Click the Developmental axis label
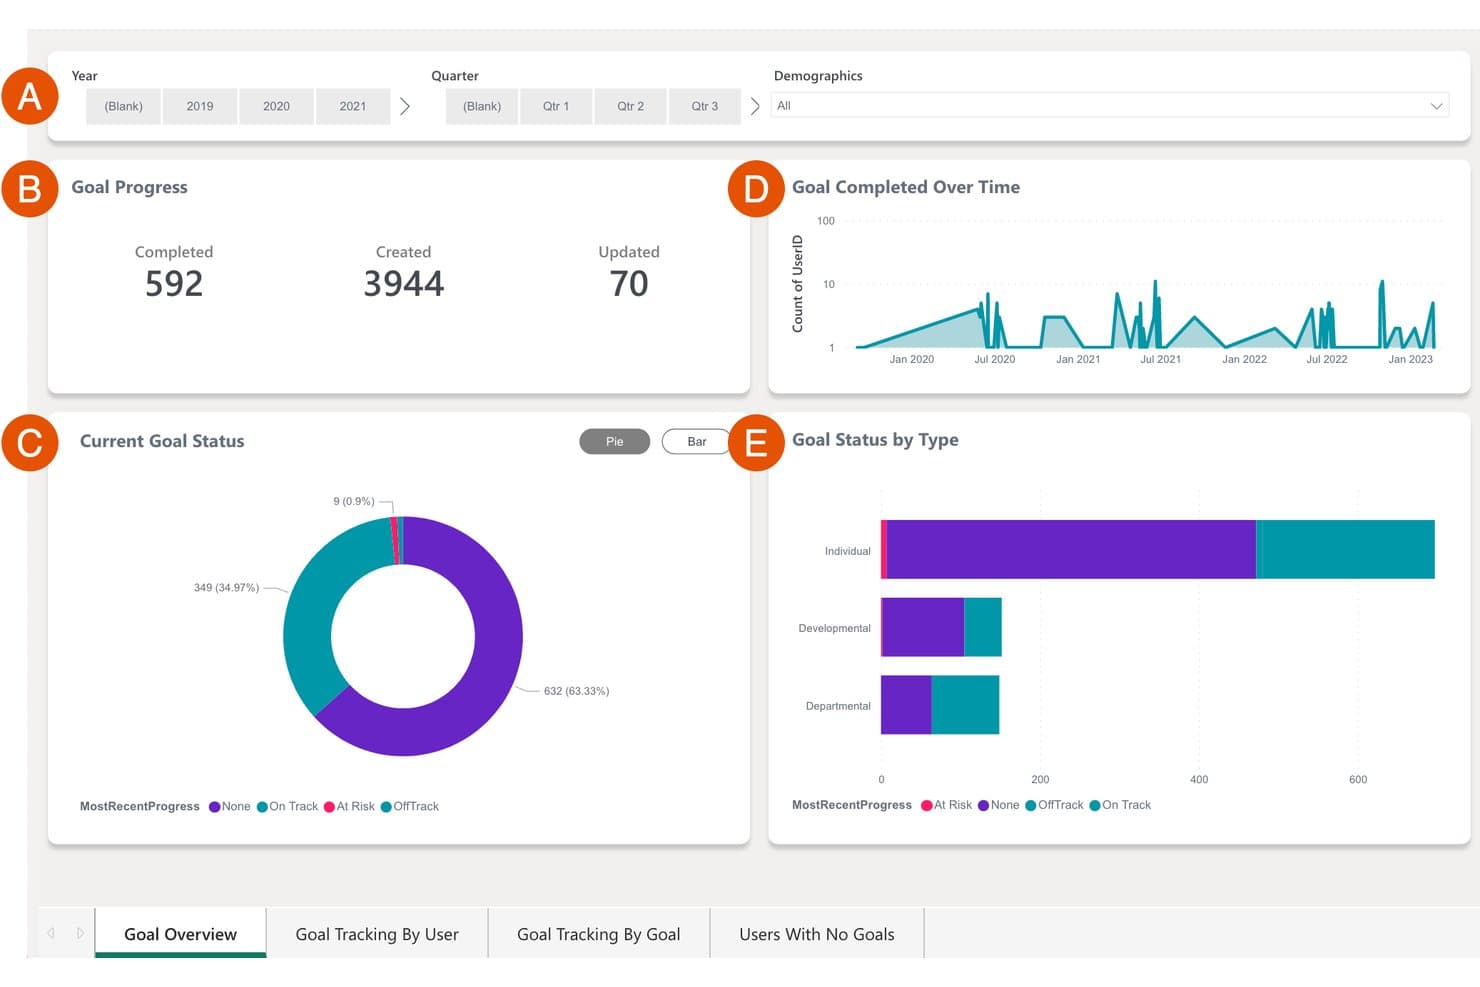The height and width of the screenshot is (987, 1480). 834,628
